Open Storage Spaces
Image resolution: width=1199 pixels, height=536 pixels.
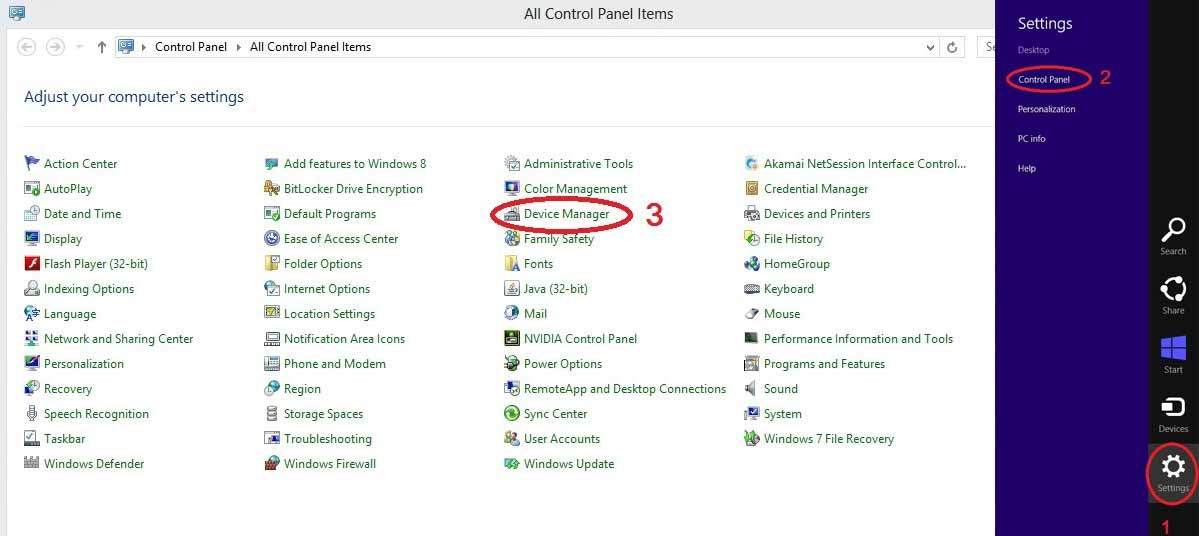pyautogui.click(x=323, y=414)
